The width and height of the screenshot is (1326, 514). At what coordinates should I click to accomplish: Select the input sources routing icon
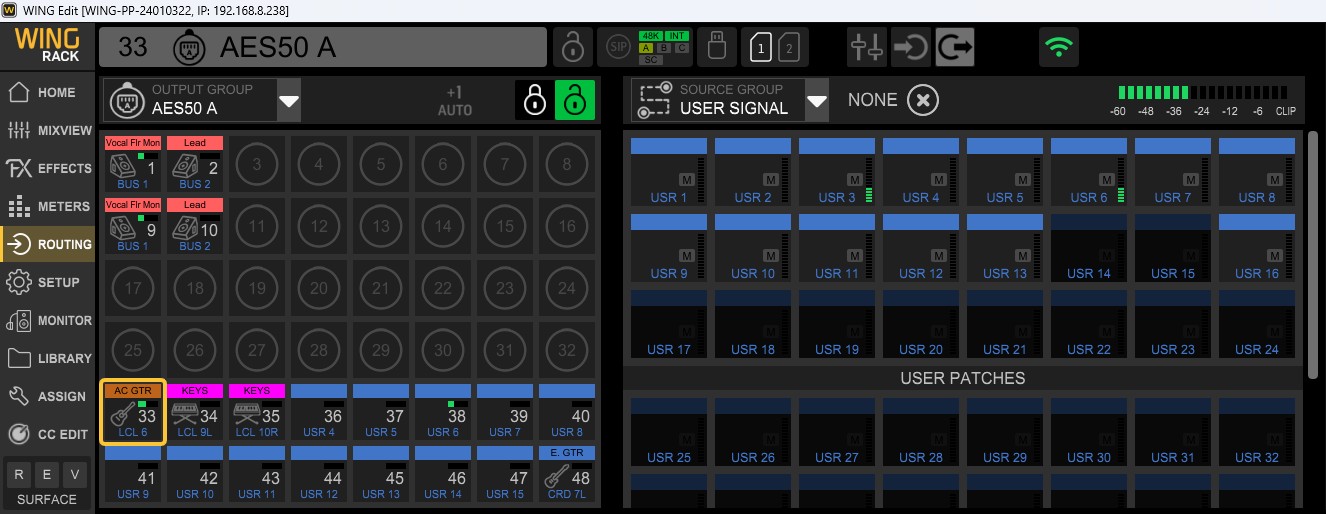(910, 47)
